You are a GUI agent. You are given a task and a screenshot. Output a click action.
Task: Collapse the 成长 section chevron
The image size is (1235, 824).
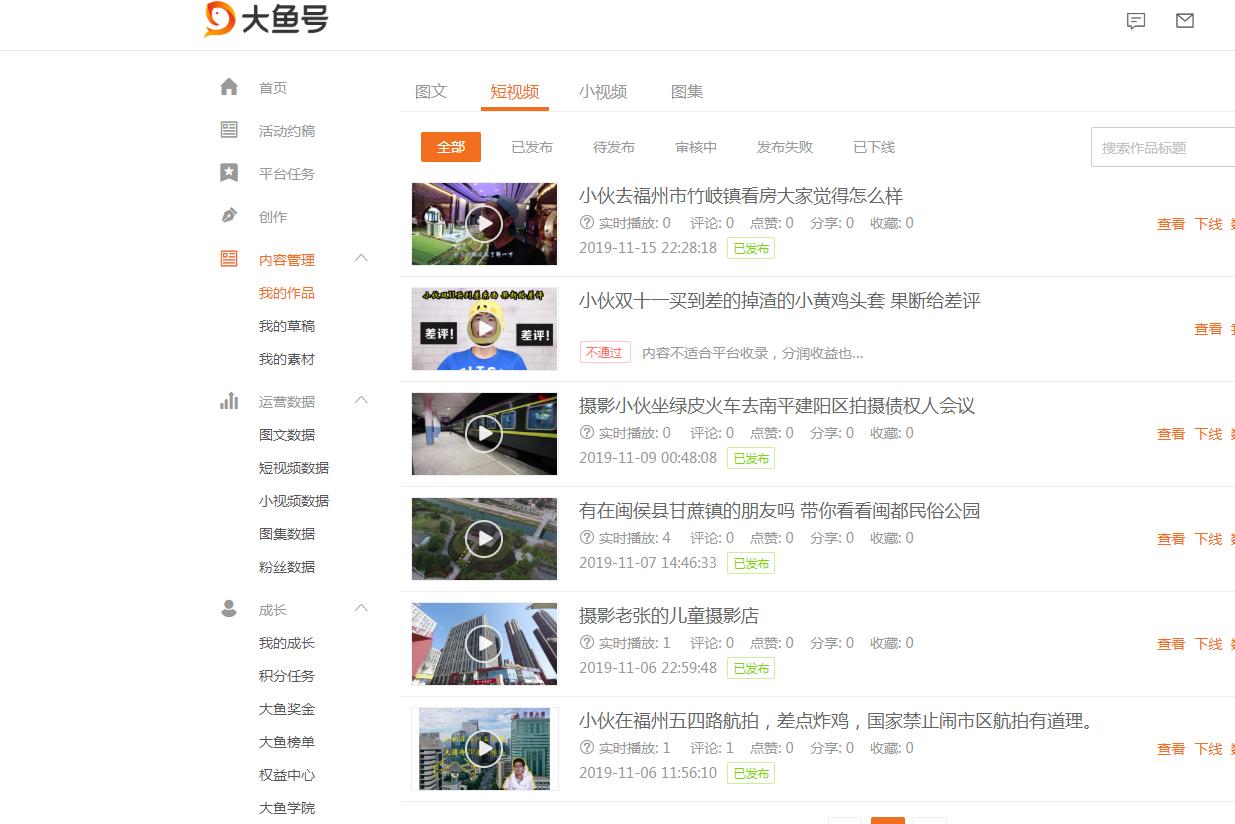coord(361,607)
